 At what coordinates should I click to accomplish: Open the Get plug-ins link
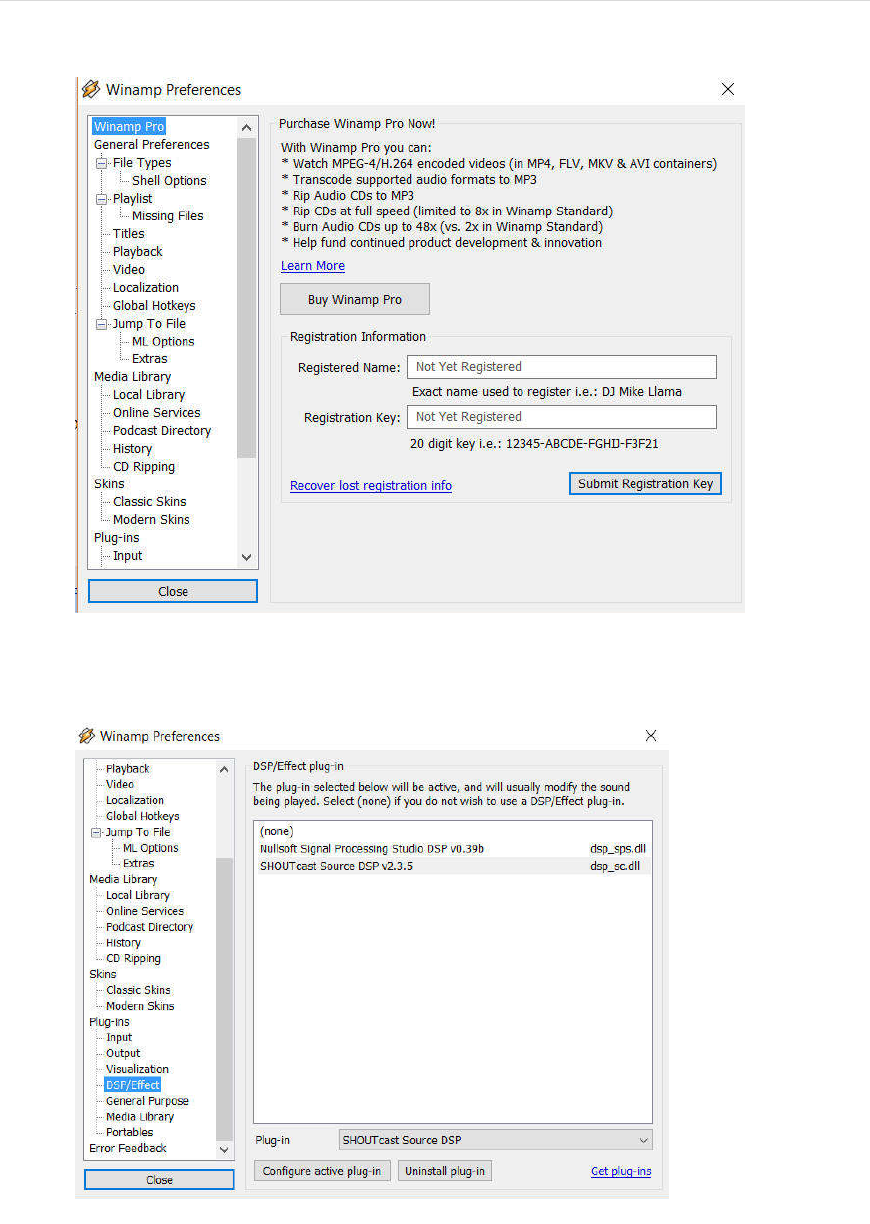(x=621, y=1172)
